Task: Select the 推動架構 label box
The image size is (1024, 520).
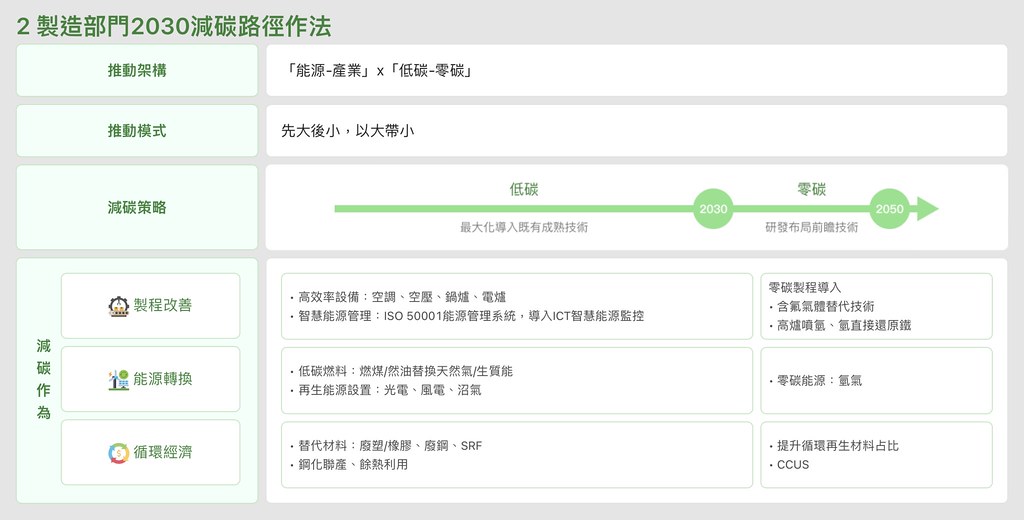Action: (137, 70)
